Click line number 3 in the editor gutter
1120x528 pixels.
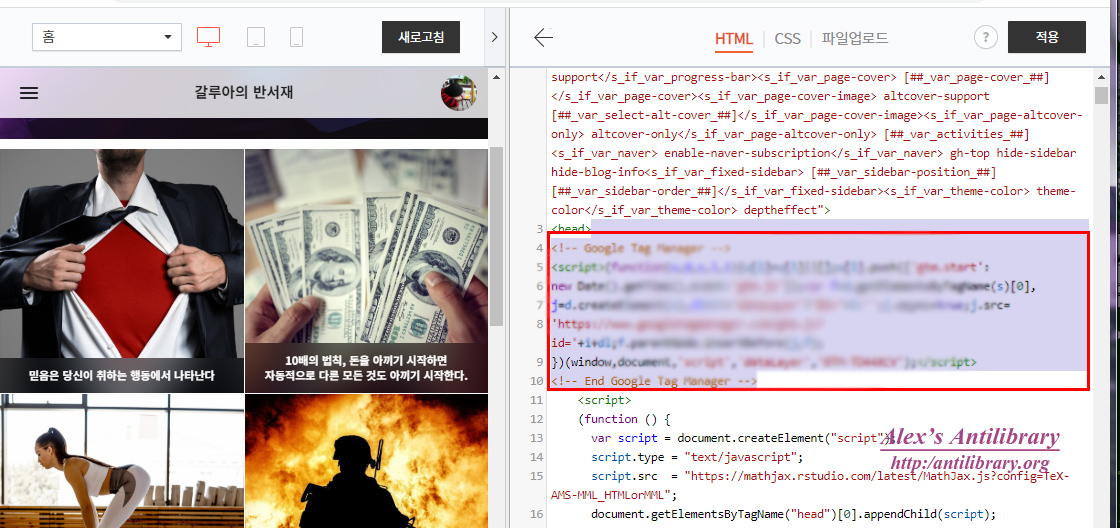click(x=539, y=229)
